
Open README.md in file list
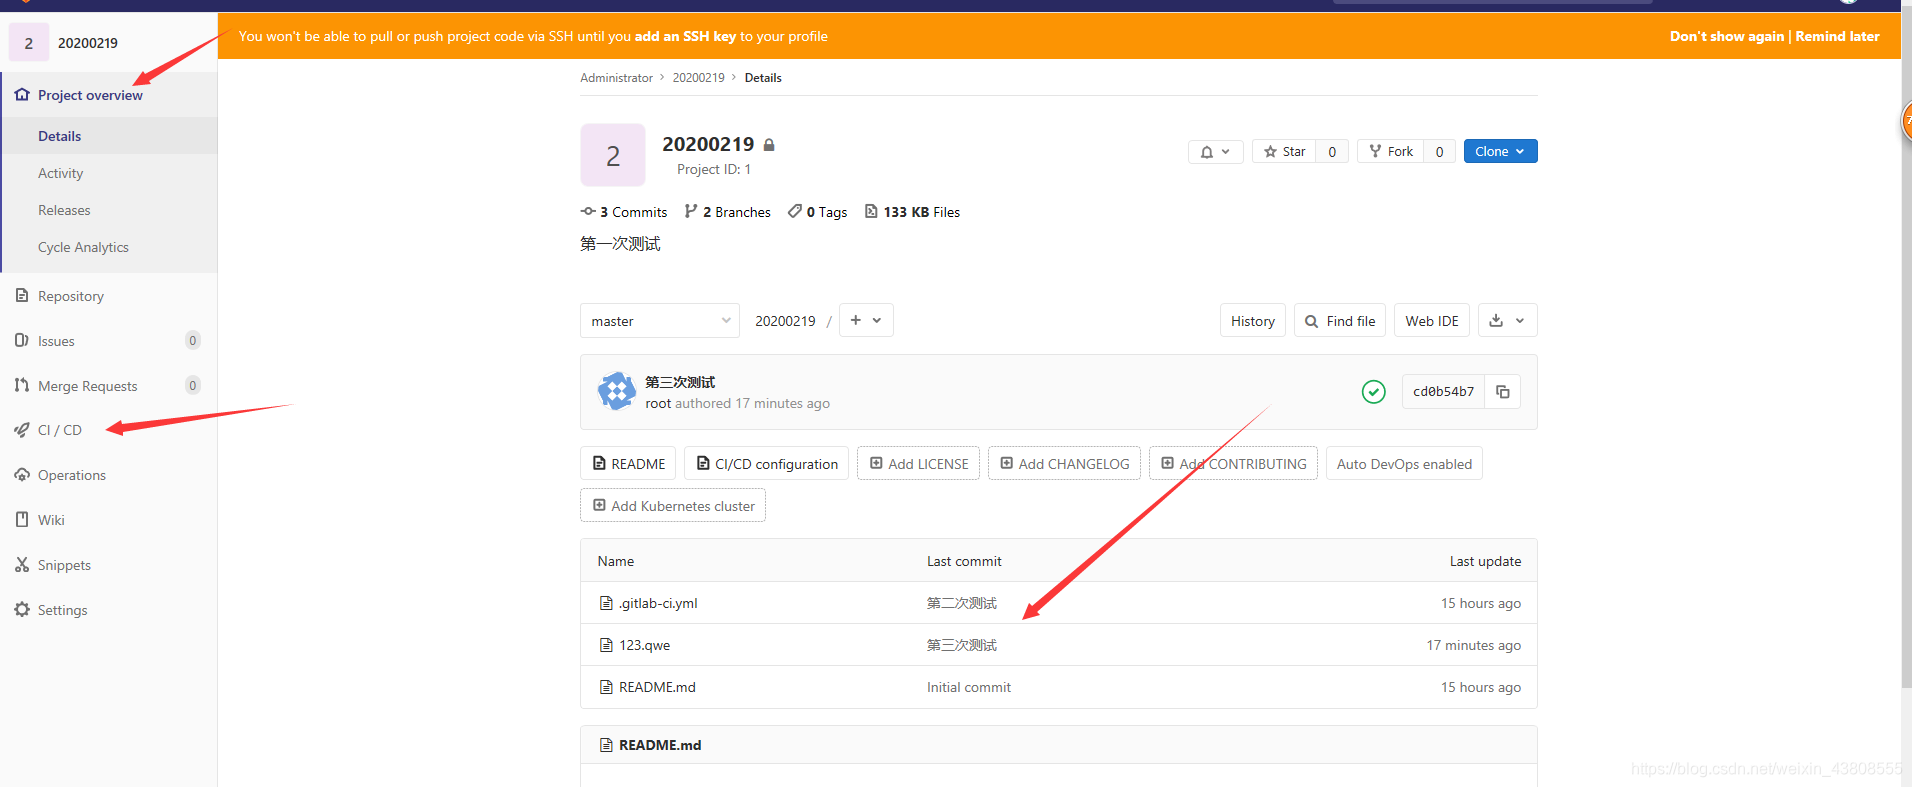point(657,687)
